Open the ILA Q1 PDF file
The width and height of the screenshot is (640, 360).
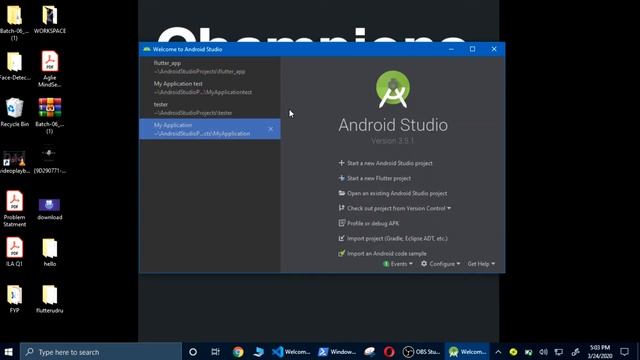tap(15, 252)
